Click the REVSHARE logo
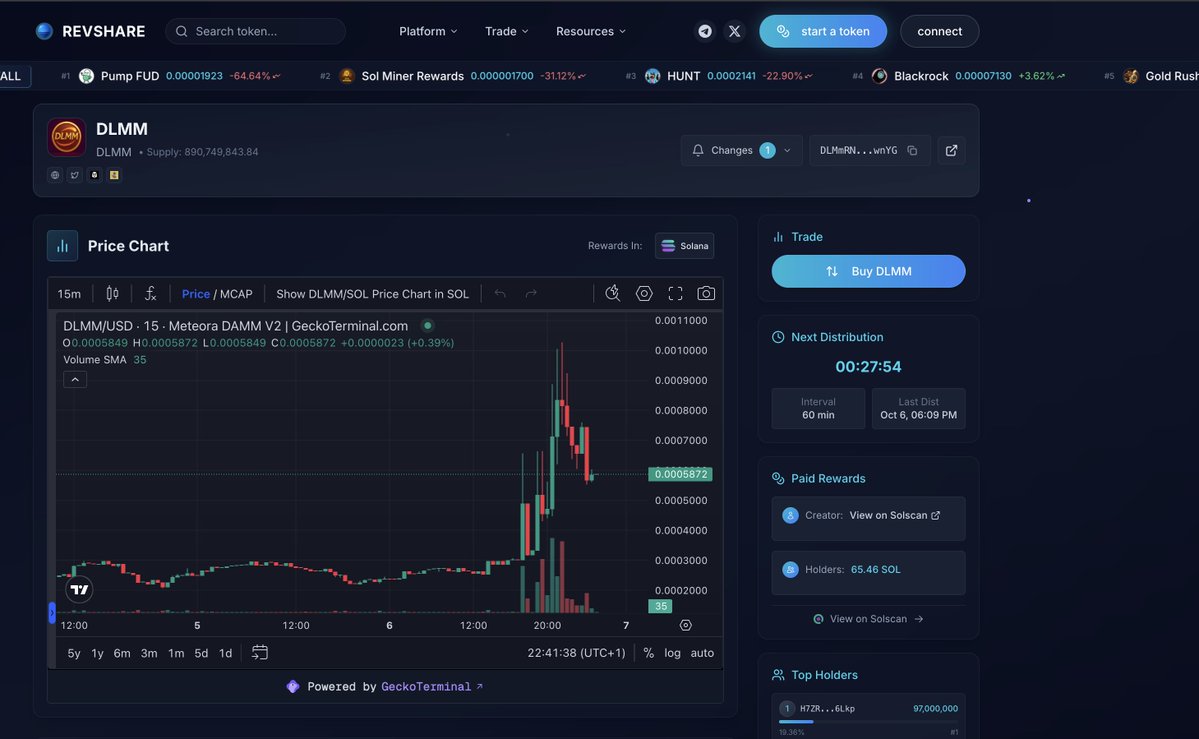The width and height of the screenshot is (1199, 739). [90, 31]
